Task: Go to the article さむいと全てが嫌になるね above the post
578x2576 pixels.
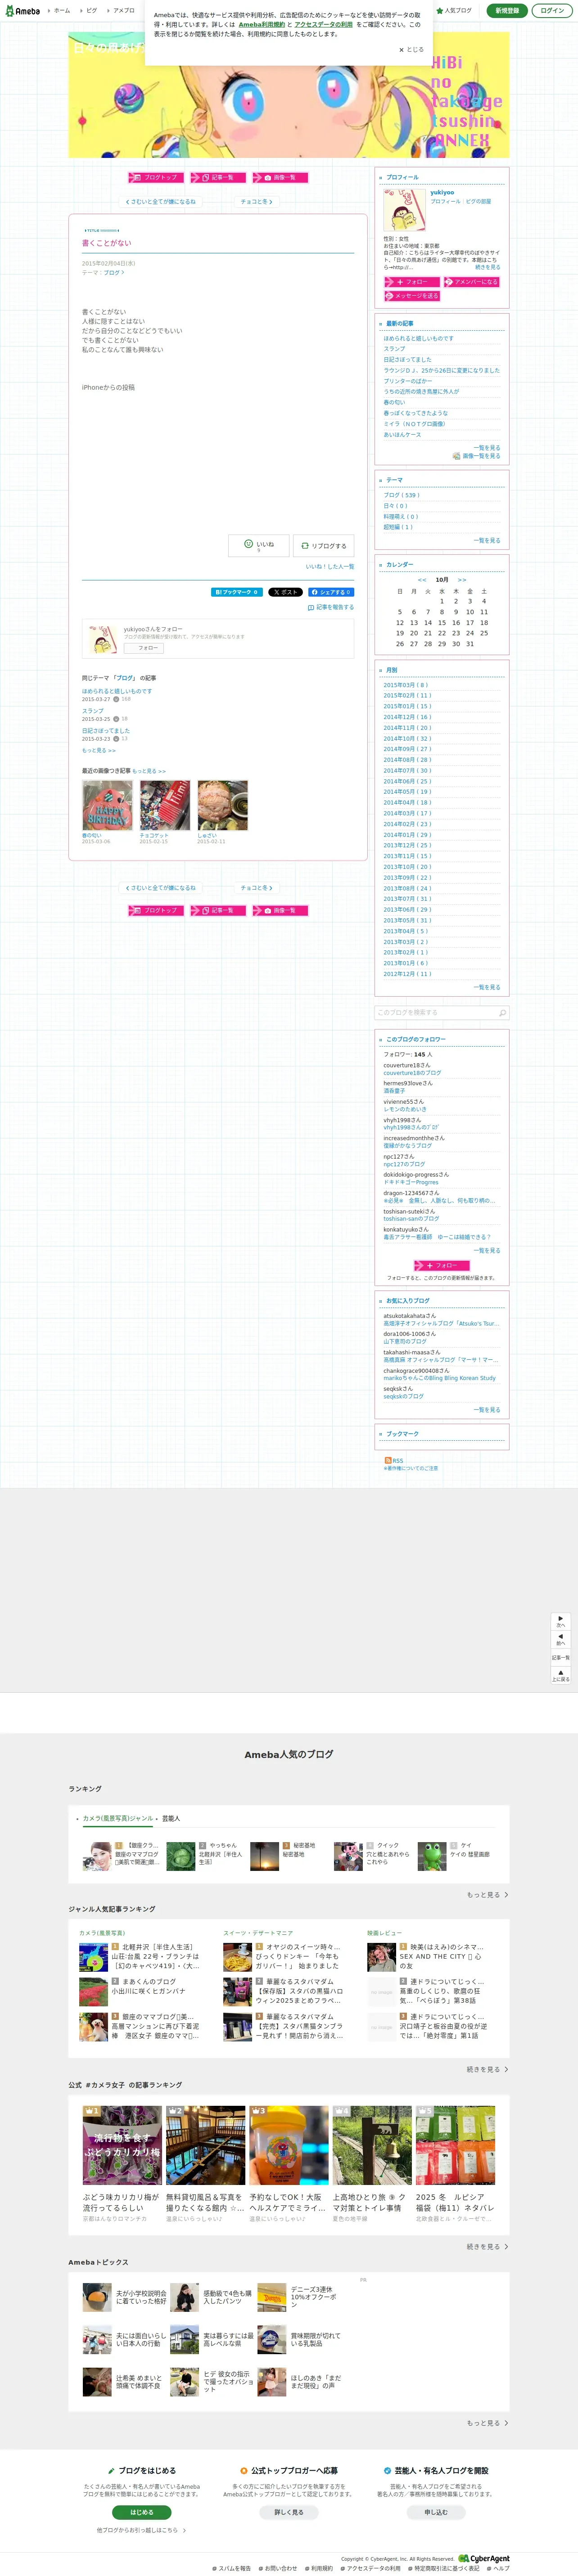Action: (x=161, y=202)
